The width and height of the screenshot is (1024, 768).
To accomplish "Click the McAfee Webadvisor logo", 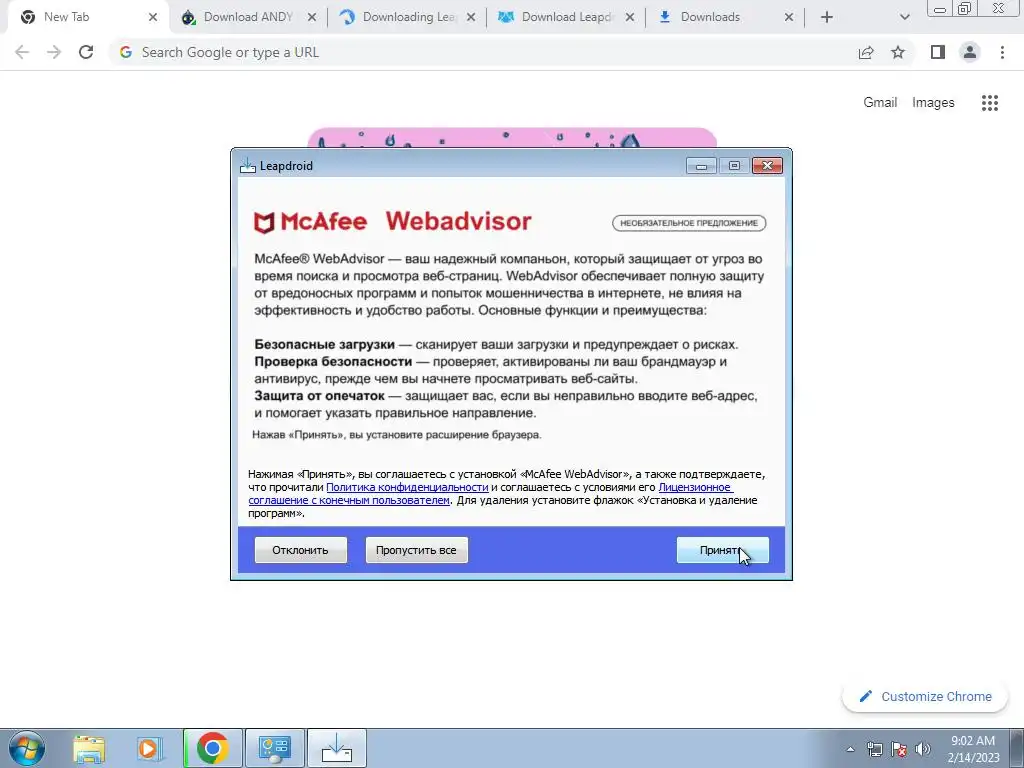I will pyautogui.click(x=392, y=222).
